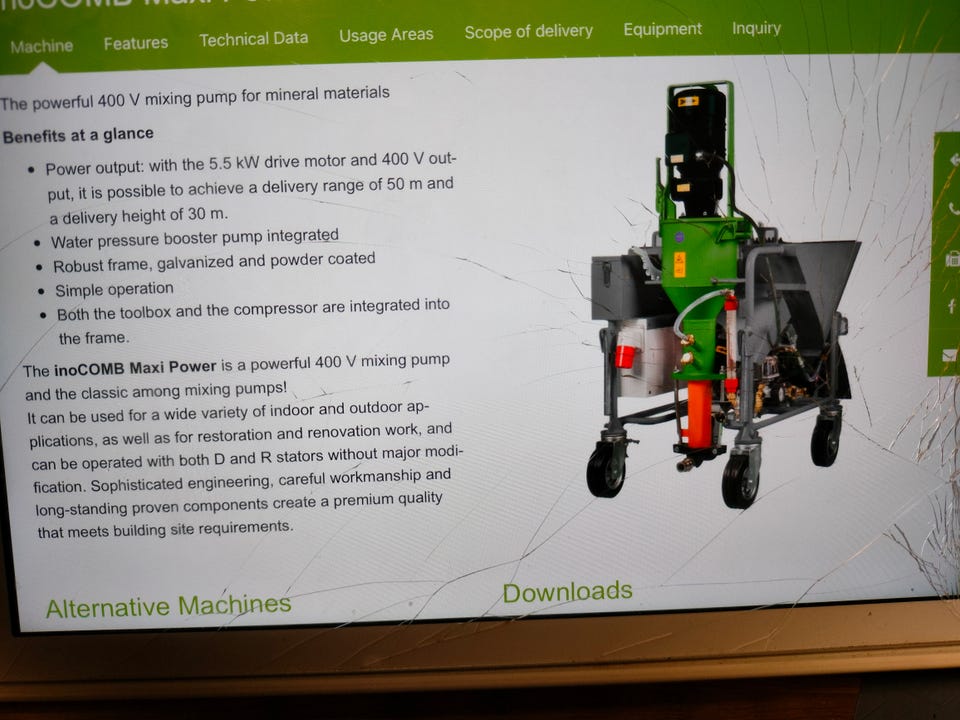Viewport: 960px width, 720px height.
Task: Switch to the Features tab
Action: coord(136,43)
